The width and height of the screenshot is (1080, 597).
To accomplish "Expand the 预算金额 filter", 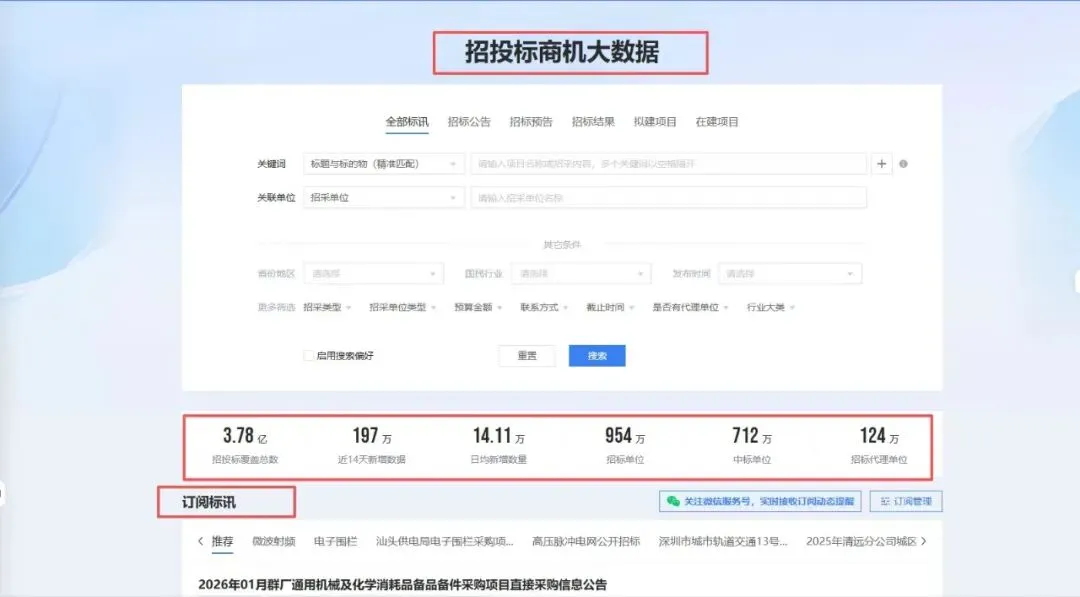I will [478, 307].
